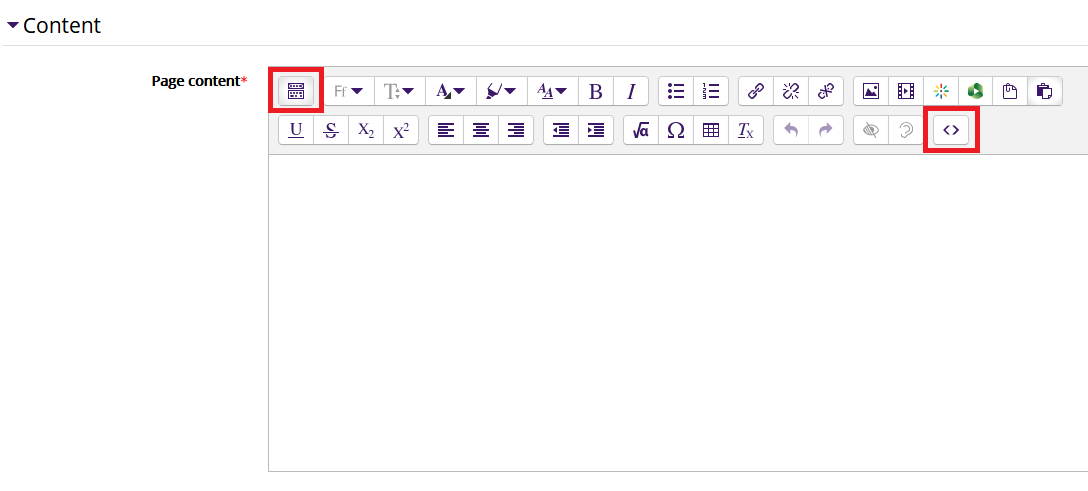Image resolution: width=1088 pixels, height=491 pixels.
Task: Open the manage files icon
Action: 1010,91
